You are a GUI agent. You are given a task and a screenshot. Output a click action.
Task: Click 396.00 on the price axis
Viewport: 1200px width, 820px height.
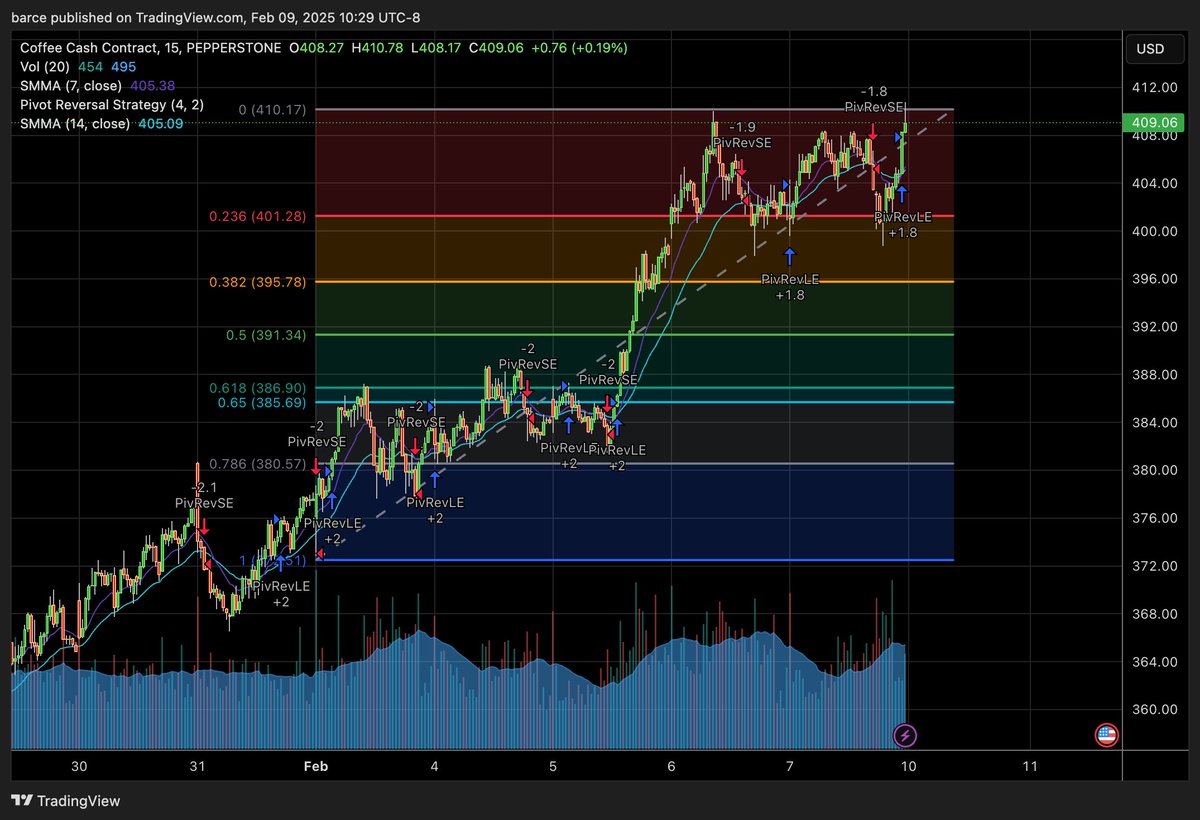pos(1155,279)
